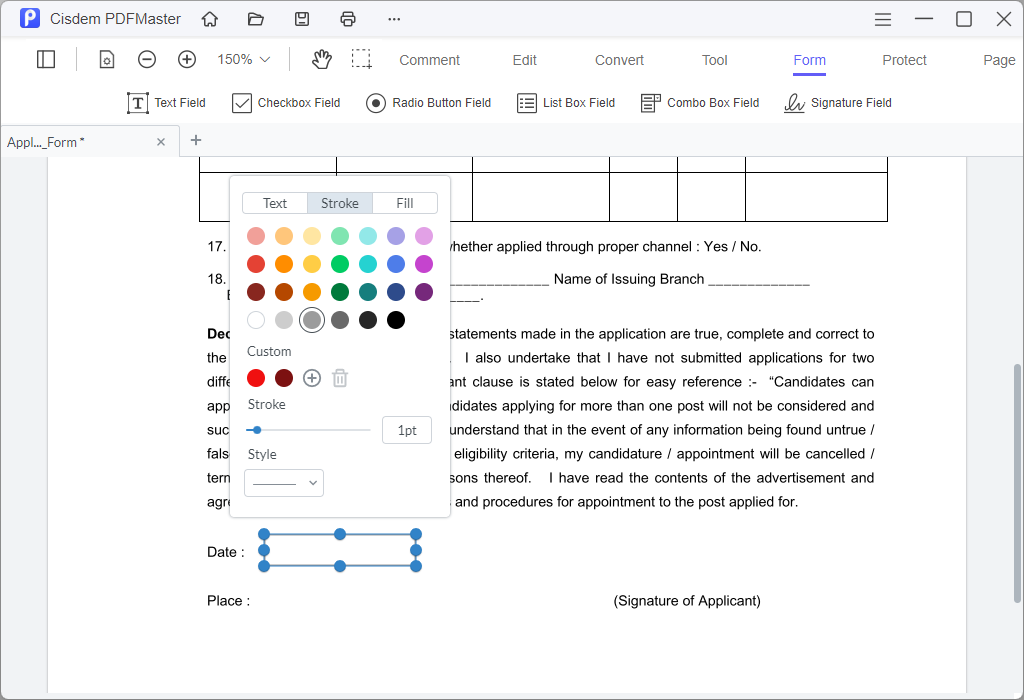Viewport: 1024px width, 700px height.
Task: Click the top-middle handle of the selected Date field
Action: pos(340,534)
